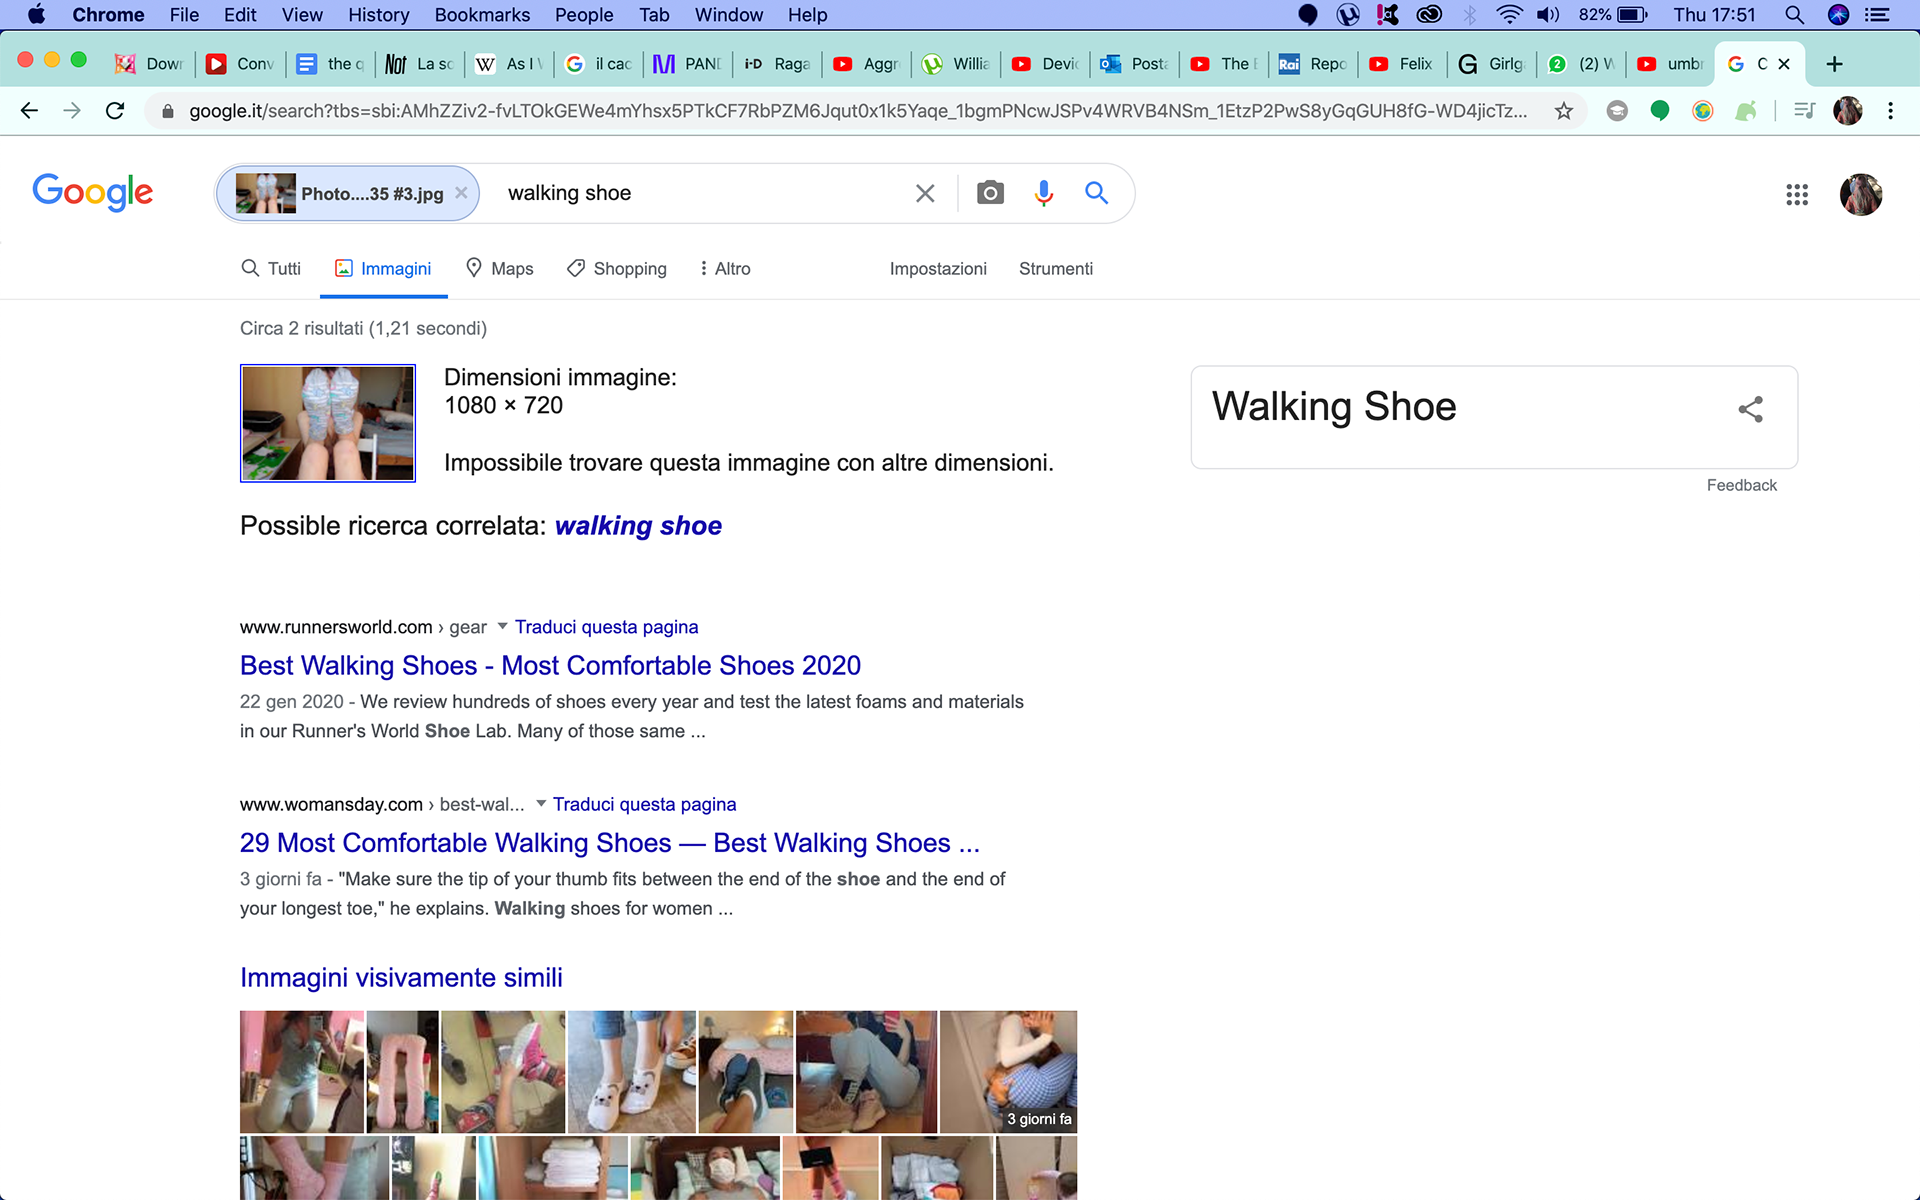
Task: Translate the runnersworld.com page
Action: click(x=606, y=627)
